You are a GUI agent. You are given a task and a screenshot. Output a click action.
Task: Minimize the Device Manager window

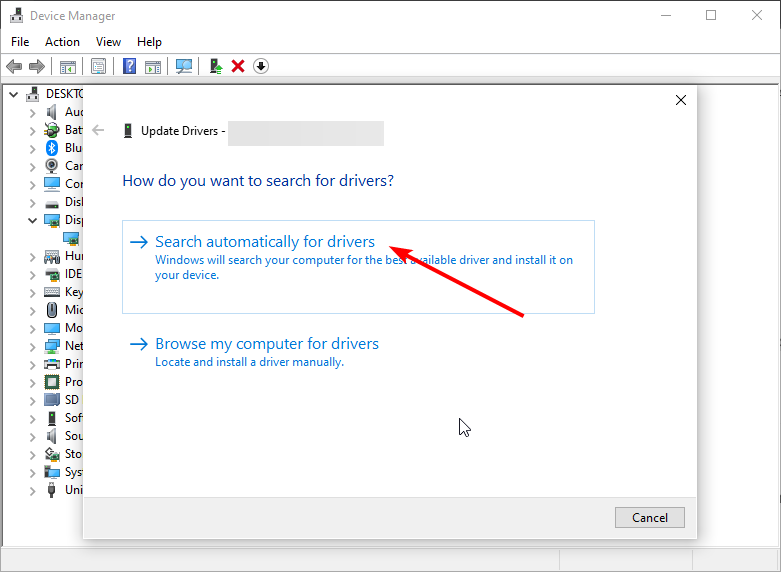tap(665, 15)
